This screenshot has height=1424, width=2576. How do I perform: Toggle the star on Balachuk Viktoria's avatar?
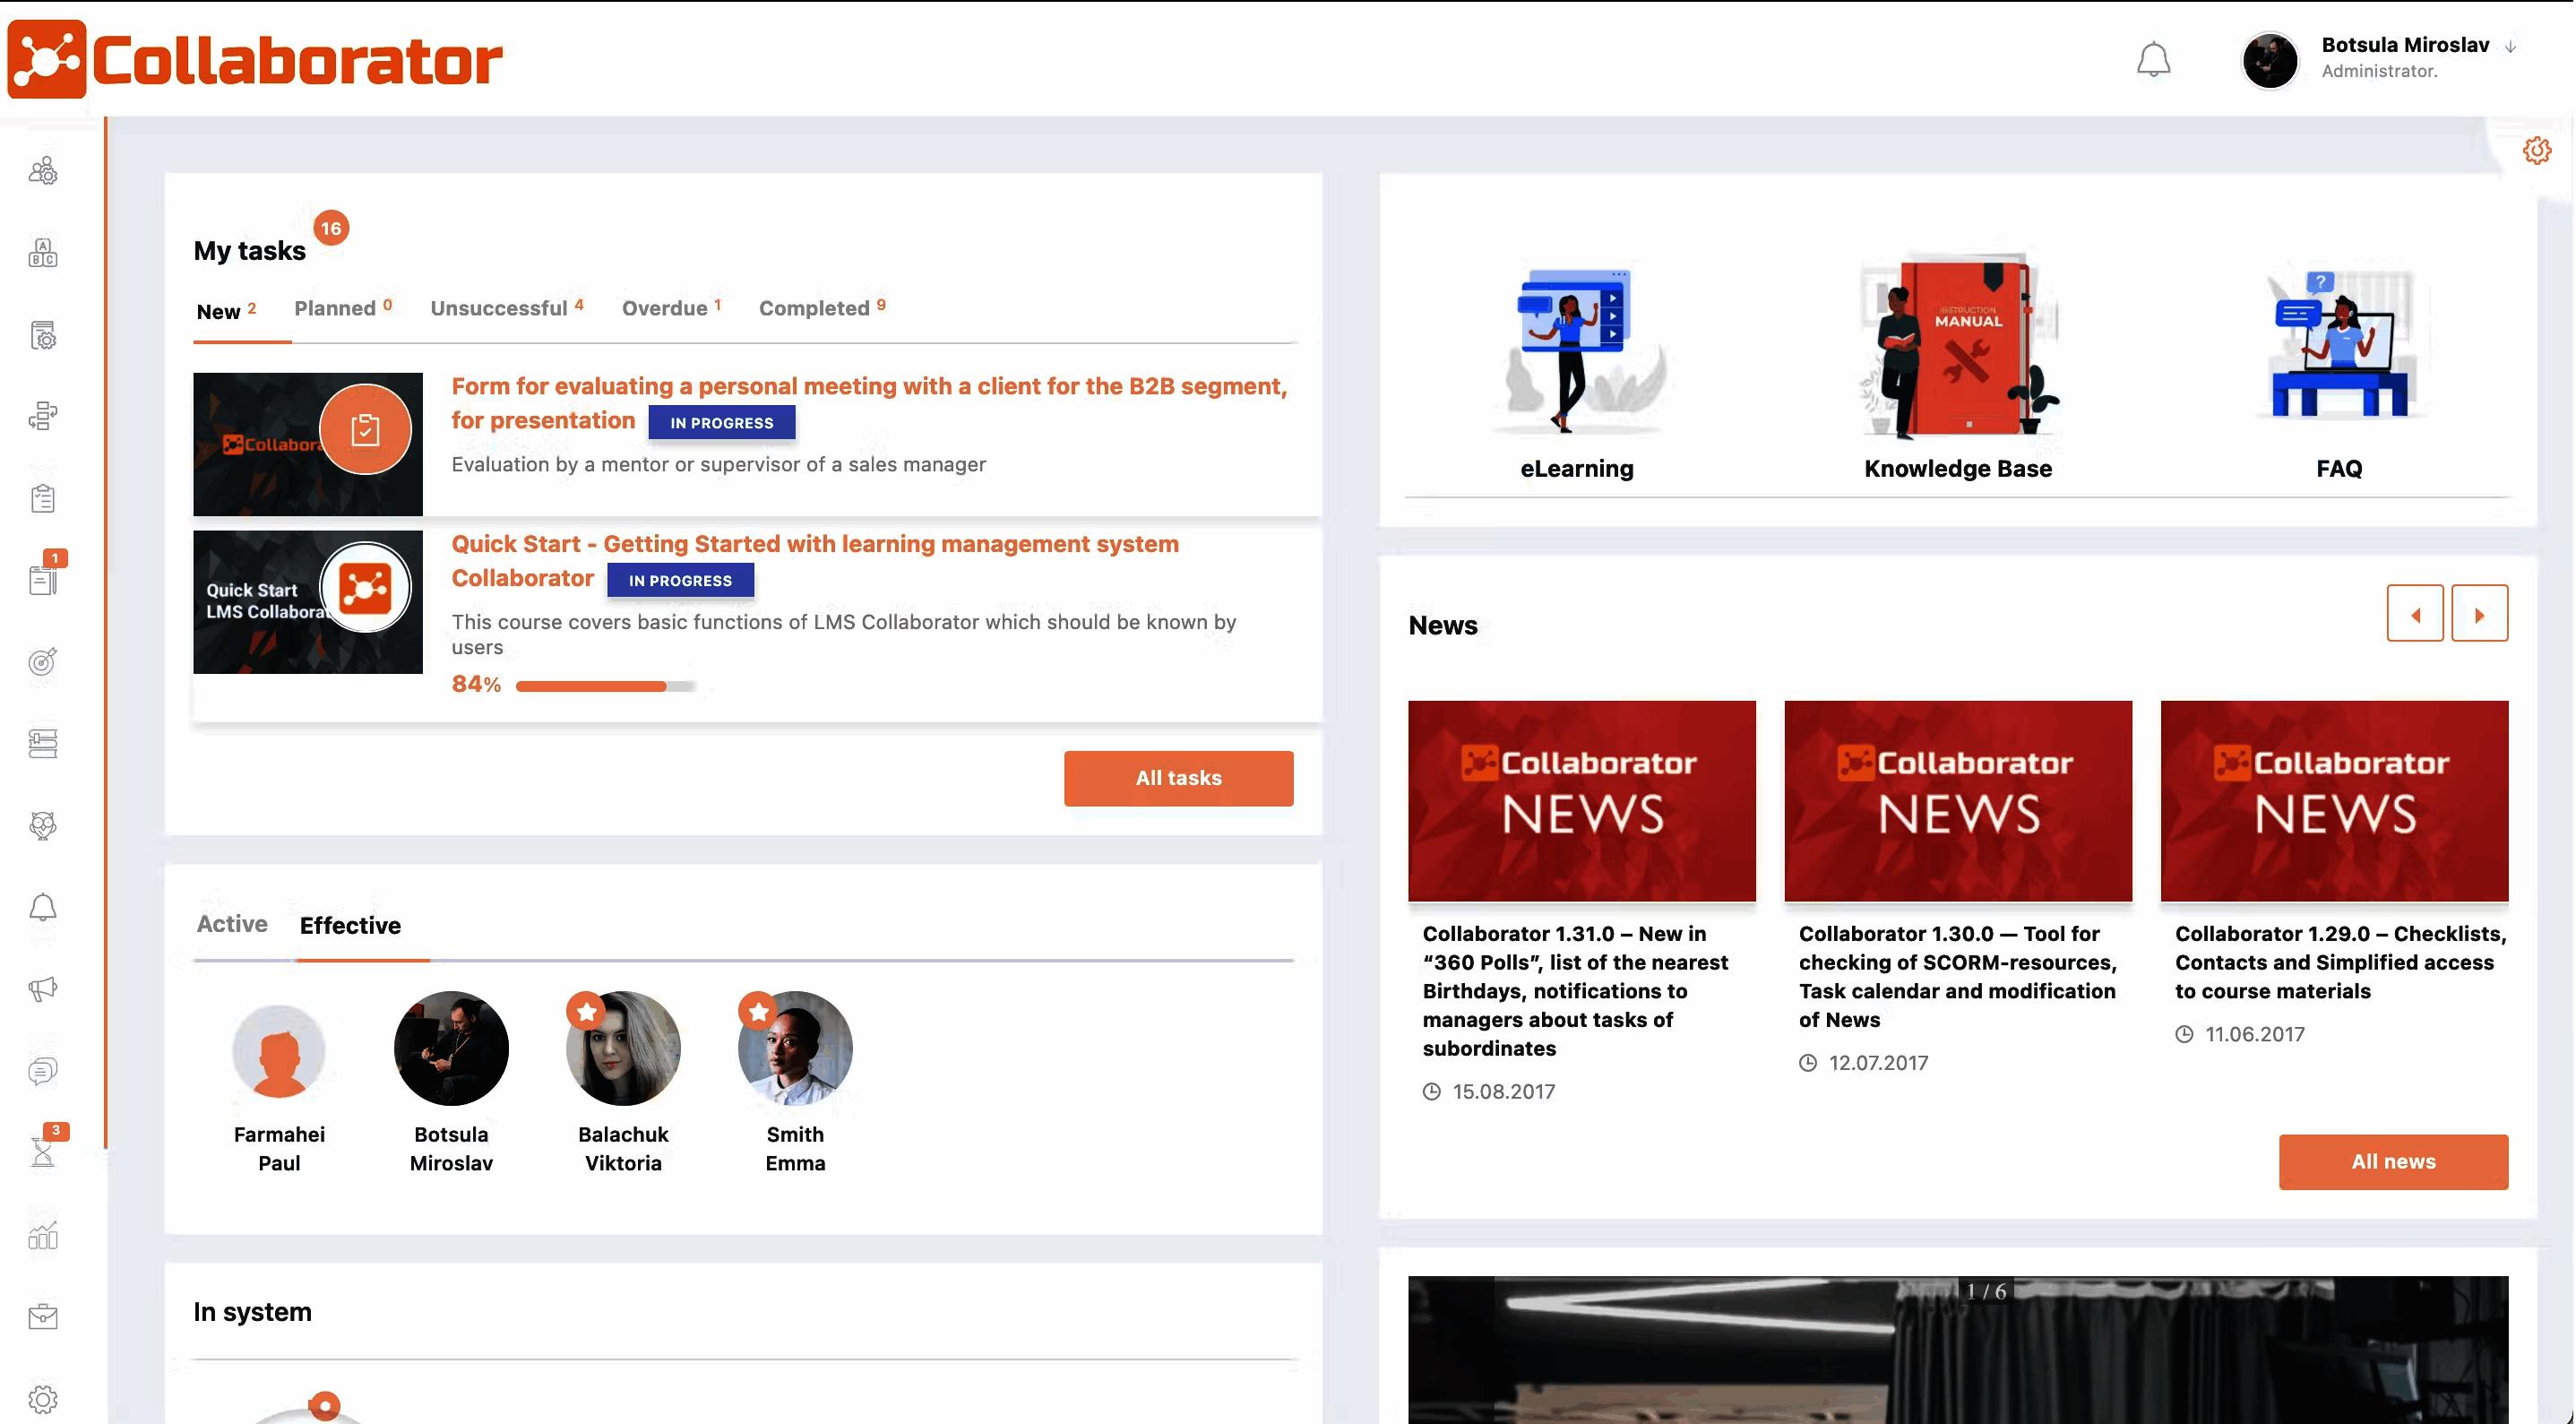(x=586, y=1011)
